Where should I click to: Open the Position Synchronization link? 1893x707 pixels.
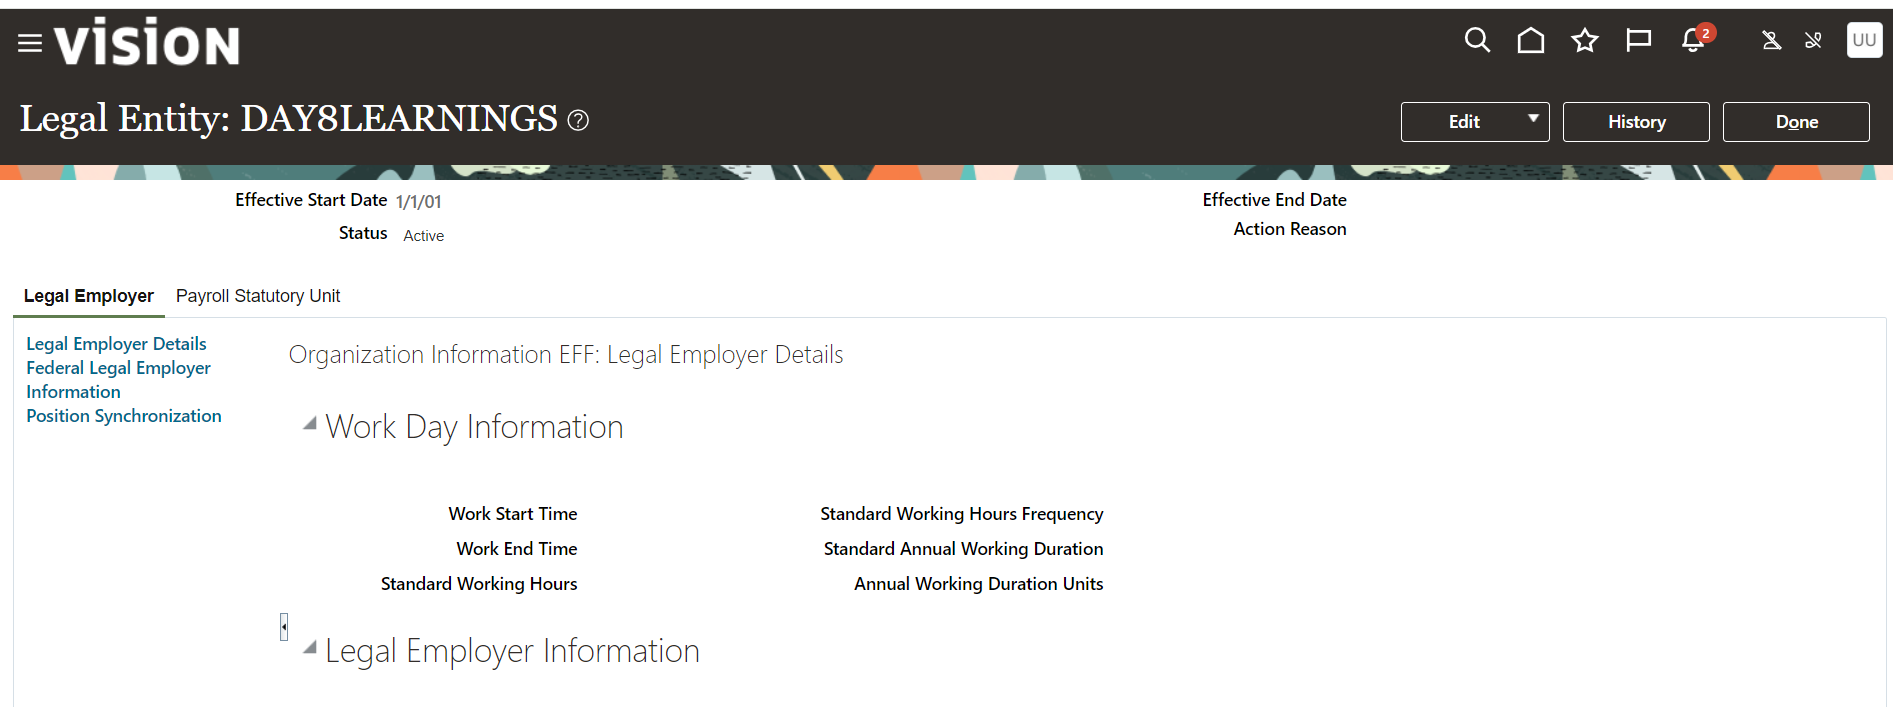124,416
